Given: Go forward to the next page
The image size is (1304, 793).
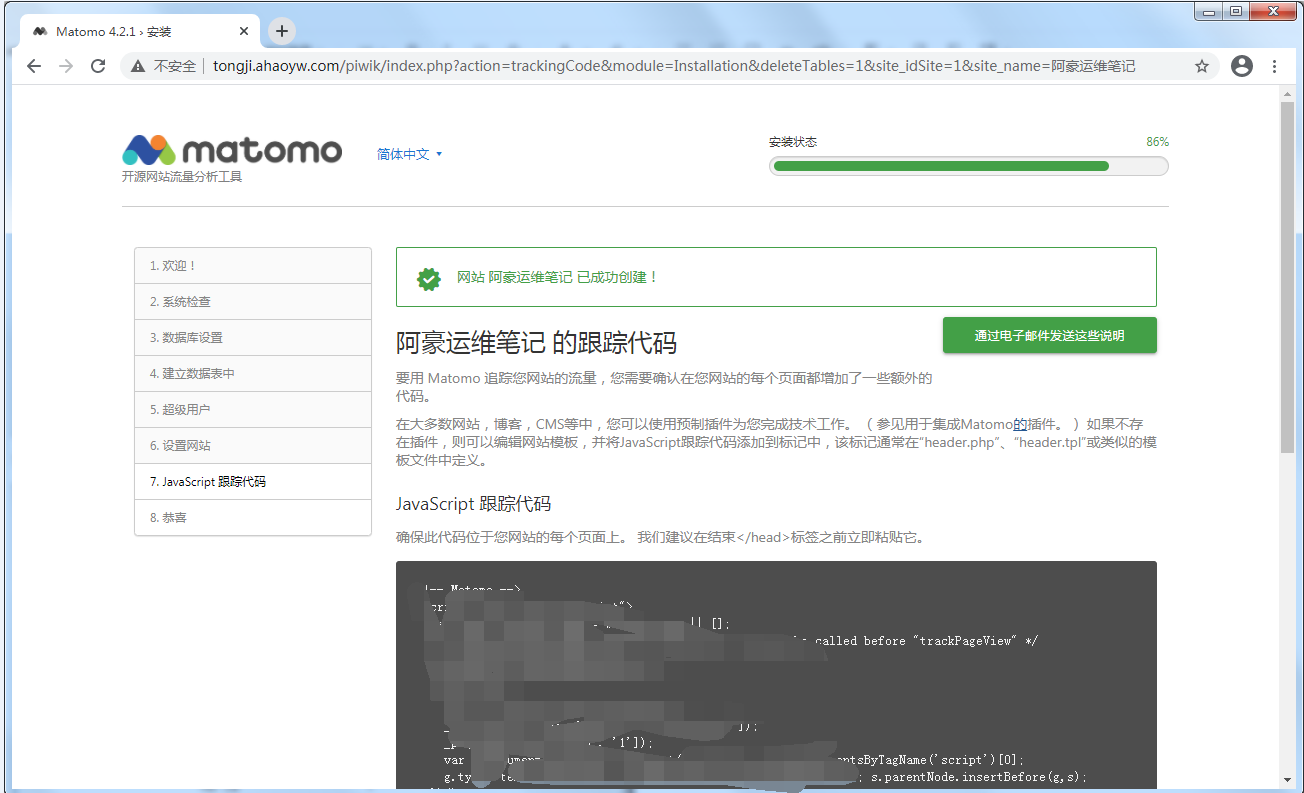Looking at the screenshot, I should pyautogui.click(x=66, y=66).
